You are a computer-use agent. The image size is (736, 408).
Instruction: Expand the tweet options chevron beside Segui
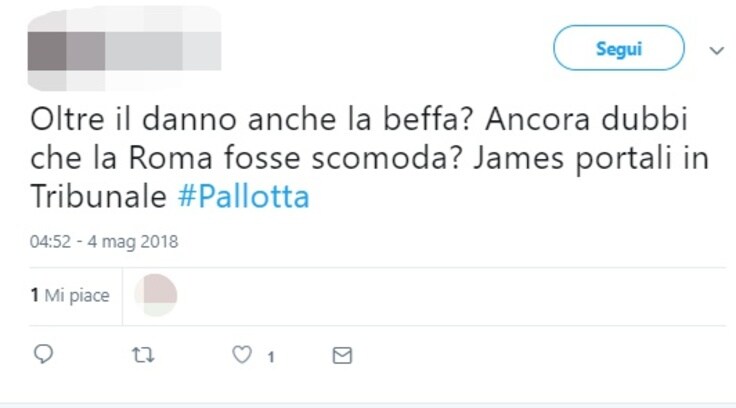[716, 50]
